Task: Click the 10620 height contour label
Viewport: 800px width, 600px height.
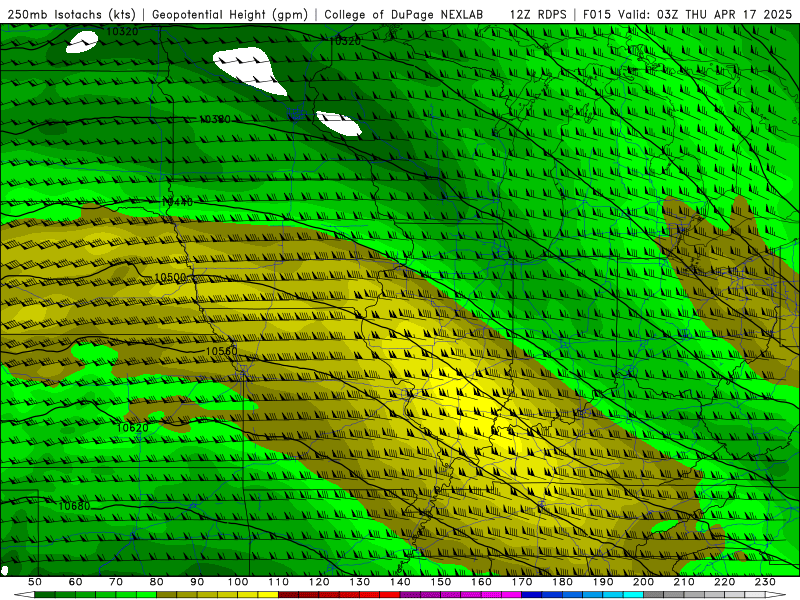Action: point(133,428)
